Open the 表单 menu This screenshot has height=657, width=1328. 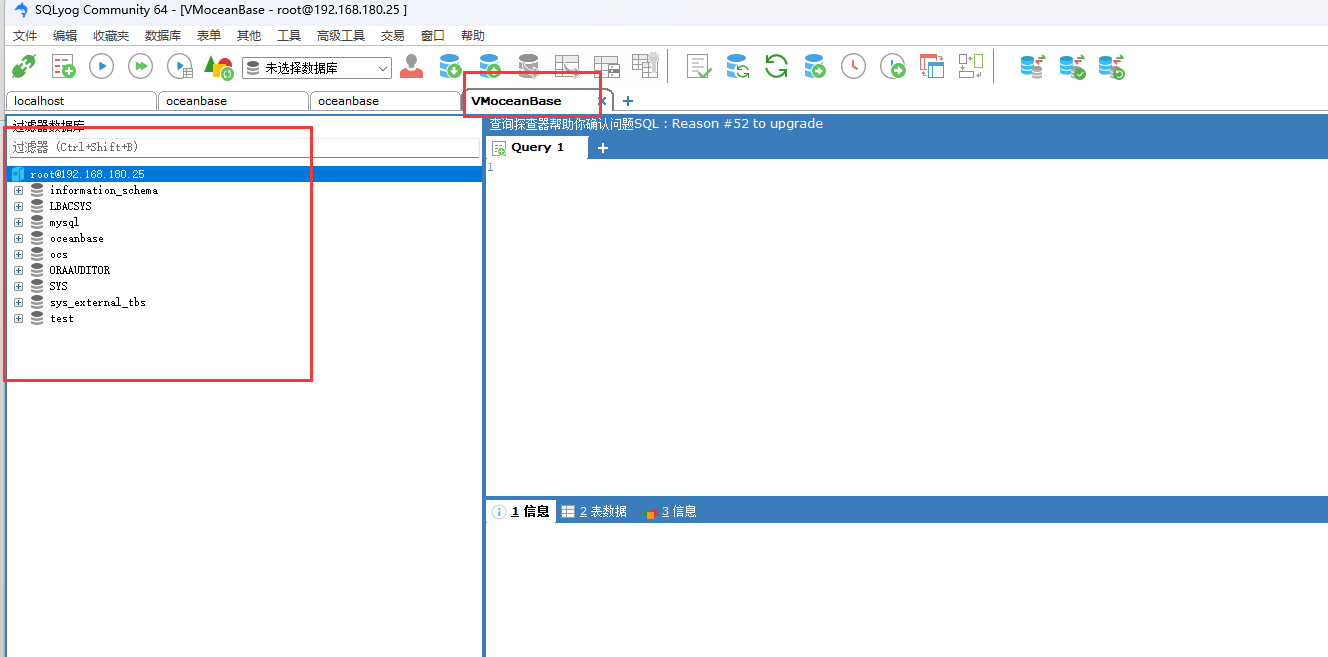click(209, 35)
